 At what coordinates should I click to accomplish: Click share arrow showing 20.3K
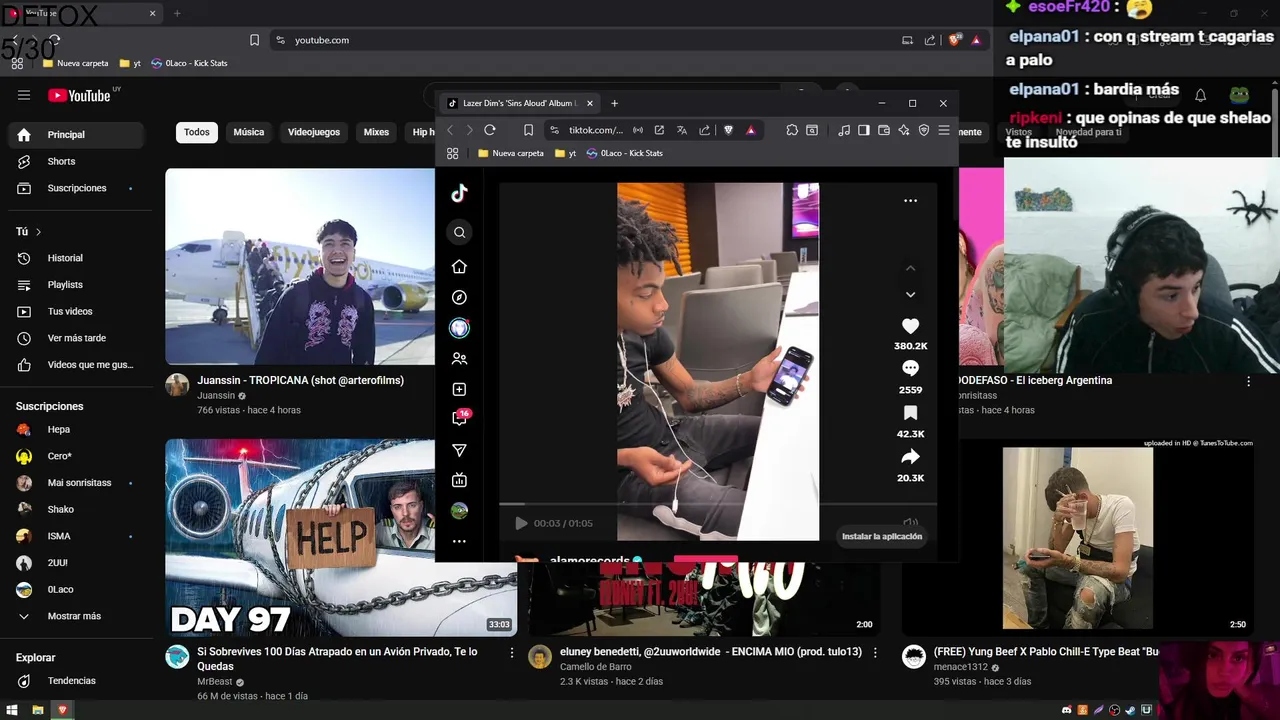910,456
